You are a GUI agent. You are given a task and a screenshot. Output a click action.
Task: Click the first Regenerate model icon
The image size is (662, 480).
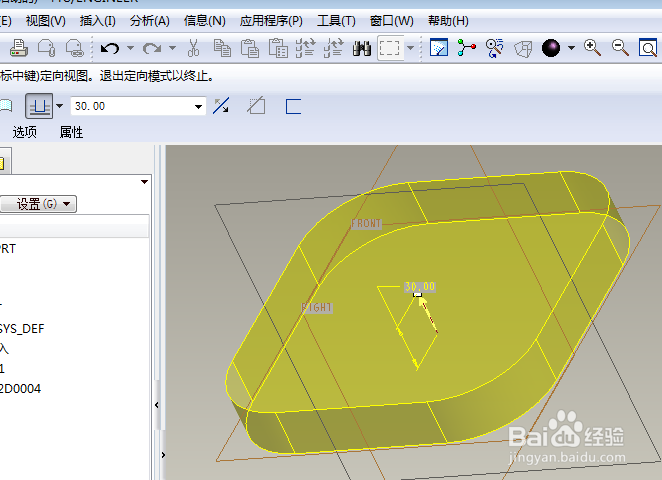point(305,48)
